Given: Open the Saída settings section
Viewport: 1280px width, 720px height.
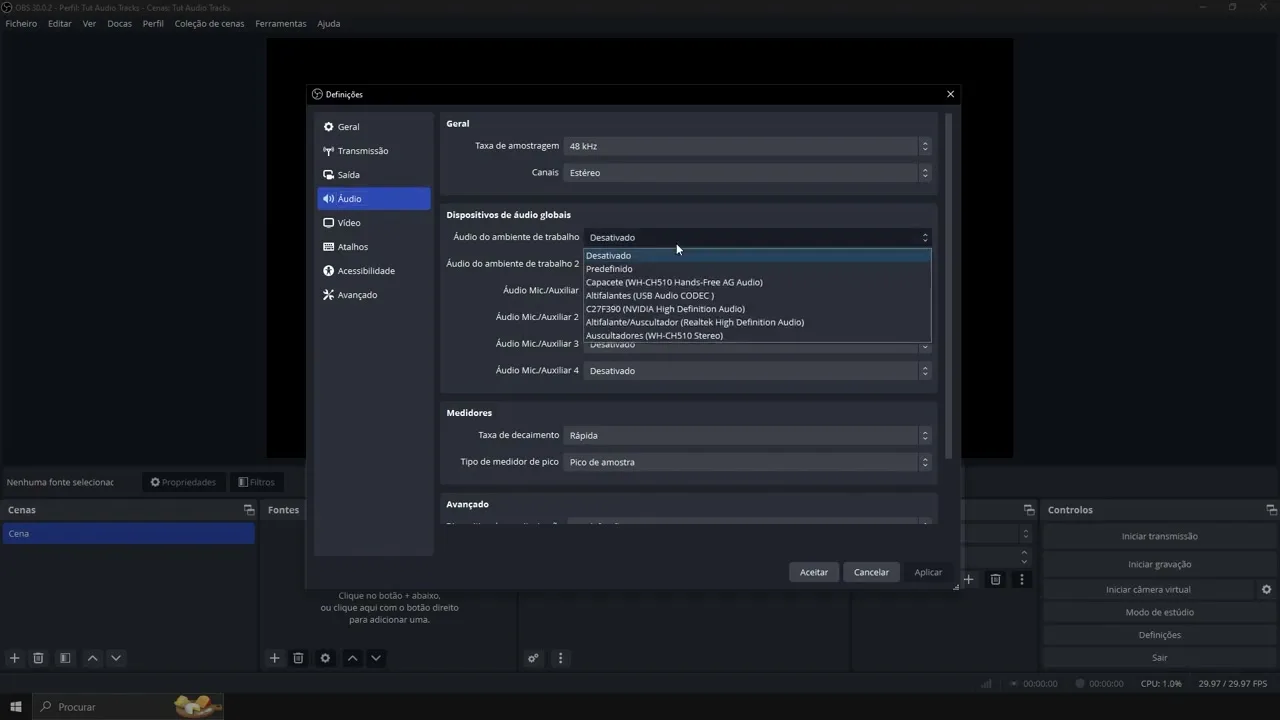Looking at the screenshot, I should click(373, 175).
